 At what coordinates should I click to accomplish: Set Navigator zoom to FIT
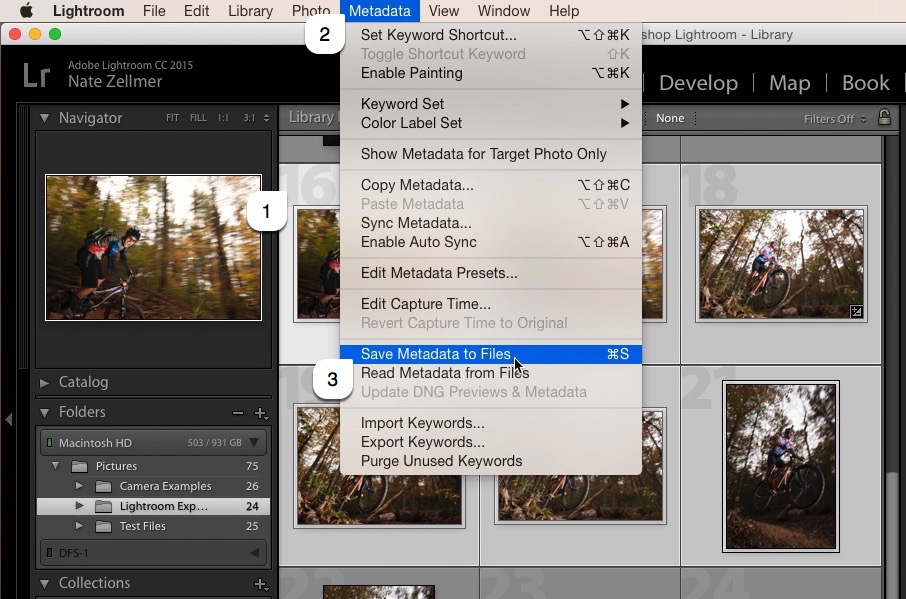172,118
